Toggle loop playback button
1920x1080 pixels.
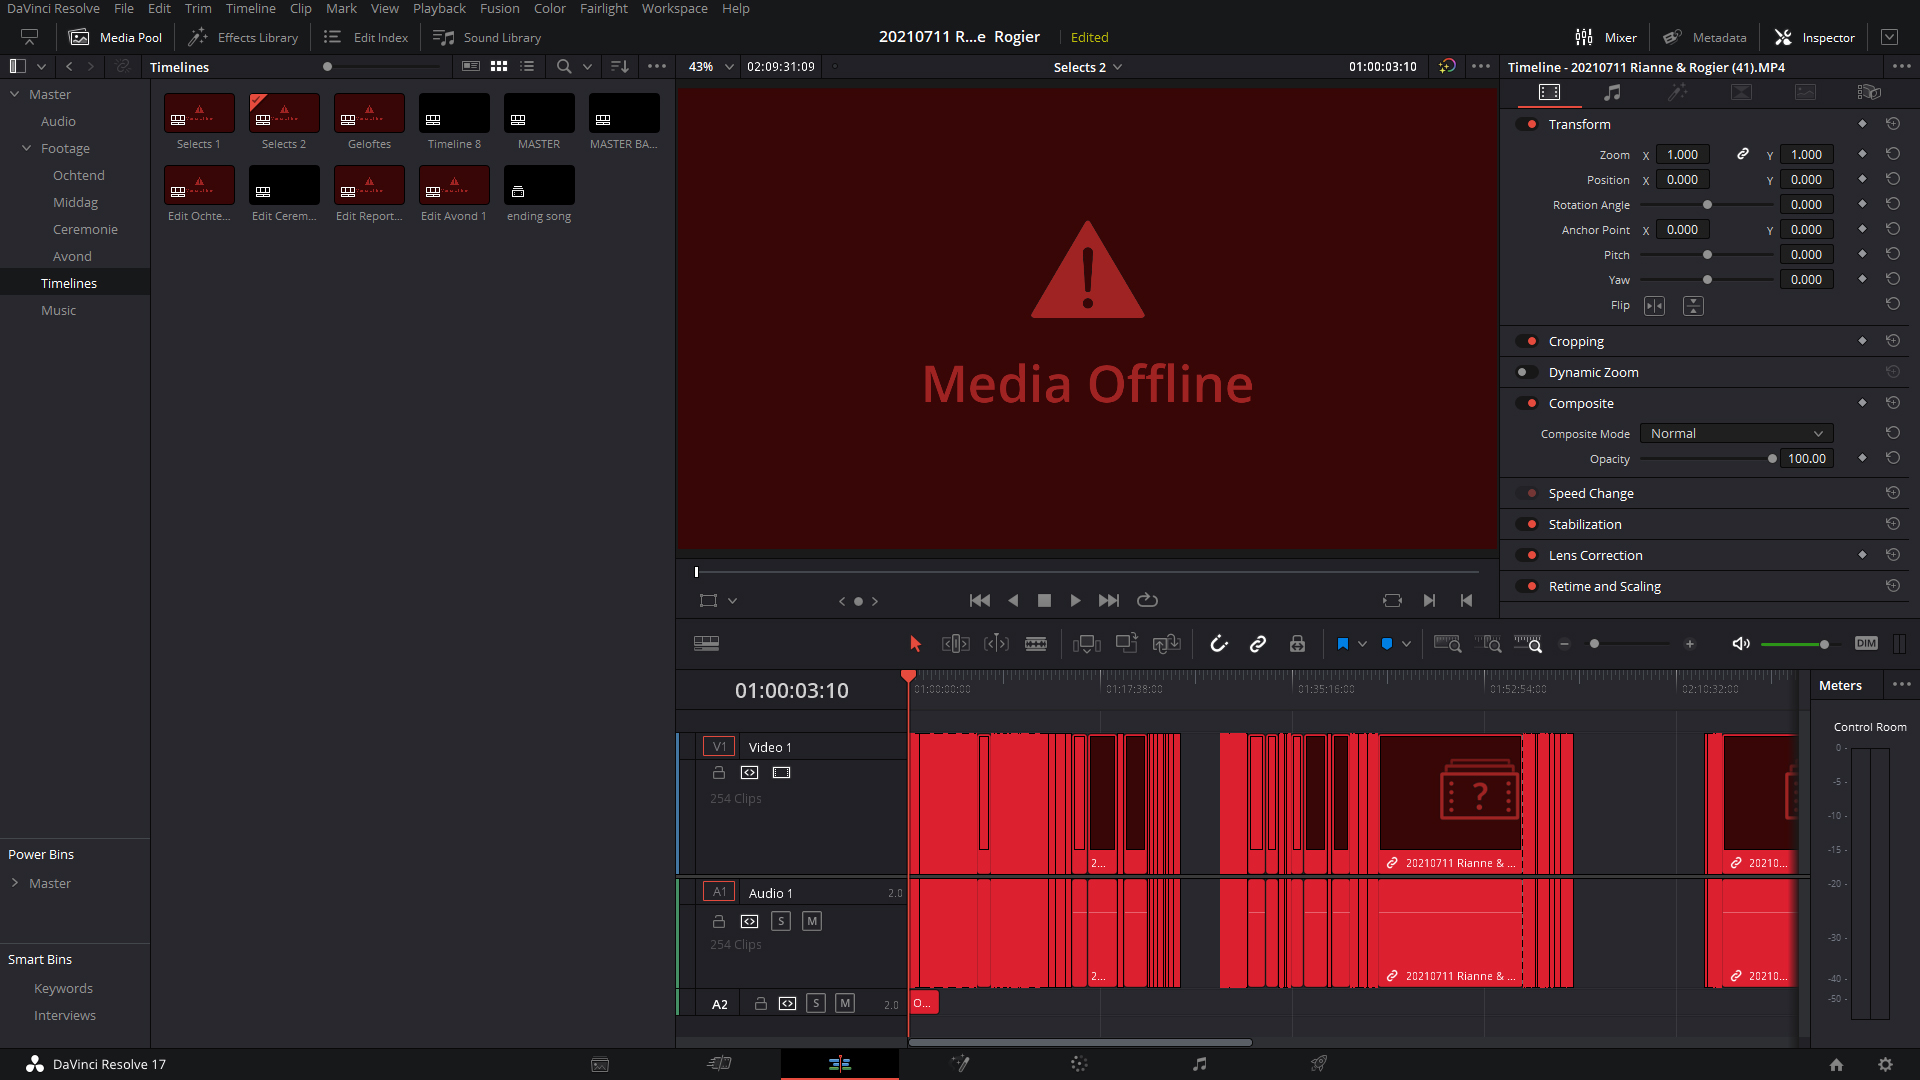(1147, 601)
